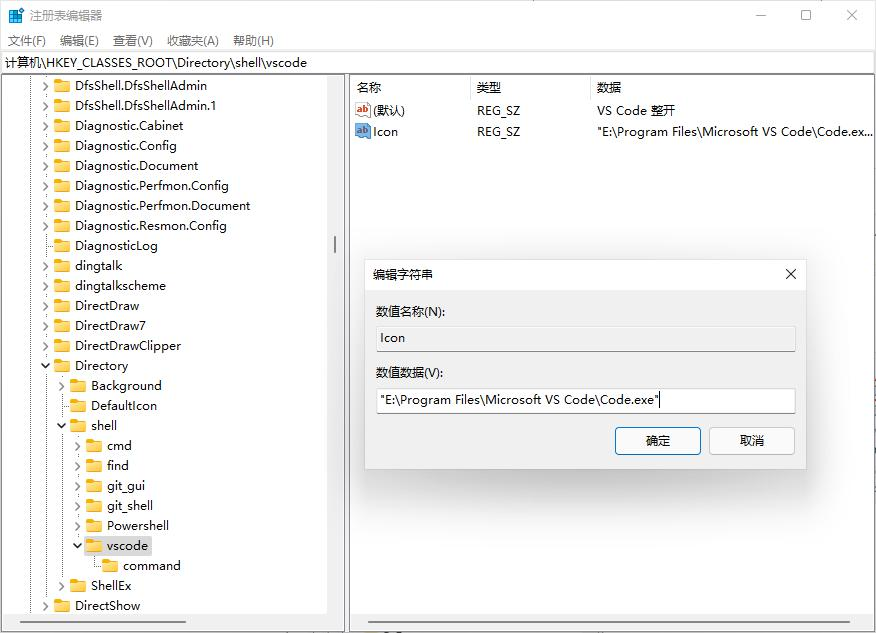Select the Diagnostic.Perfmon.Document key

[163, 206]
